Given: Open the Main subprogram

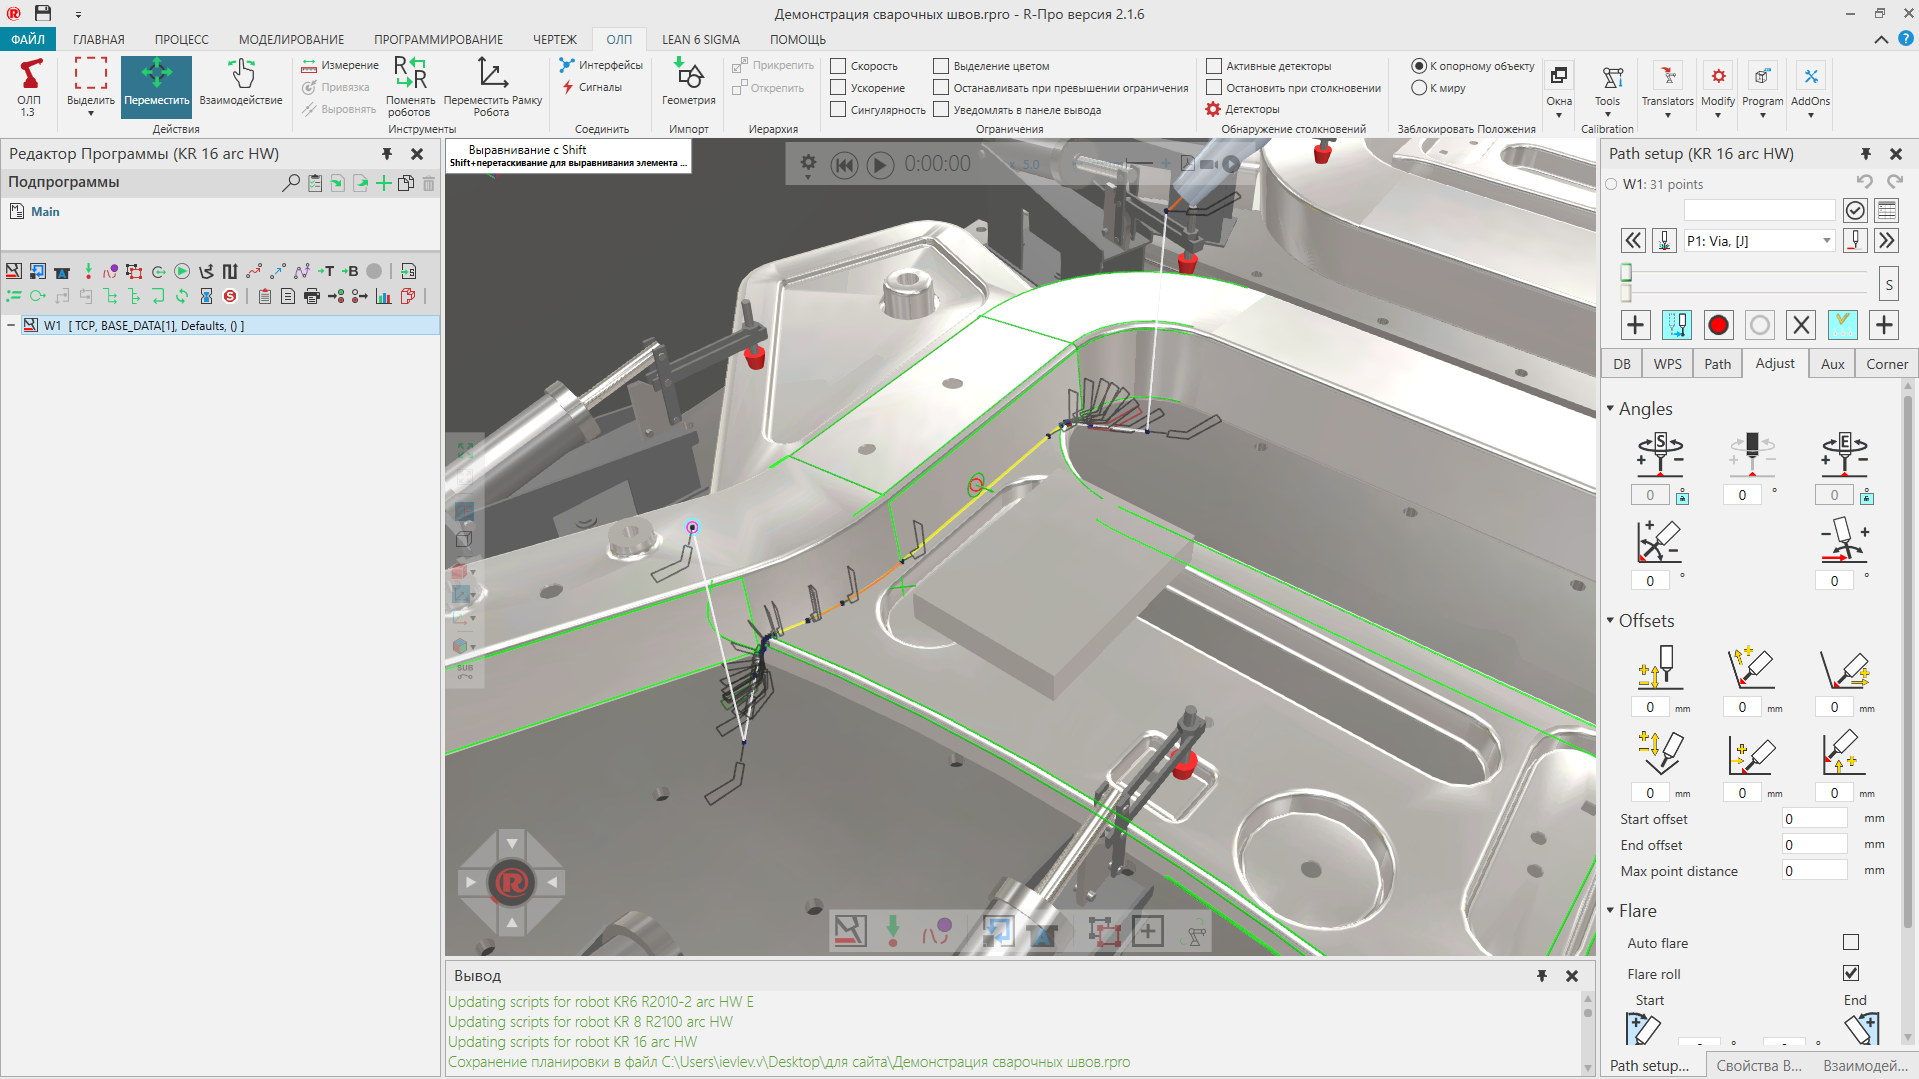Looking at the screenshot, I should (45, 212).
